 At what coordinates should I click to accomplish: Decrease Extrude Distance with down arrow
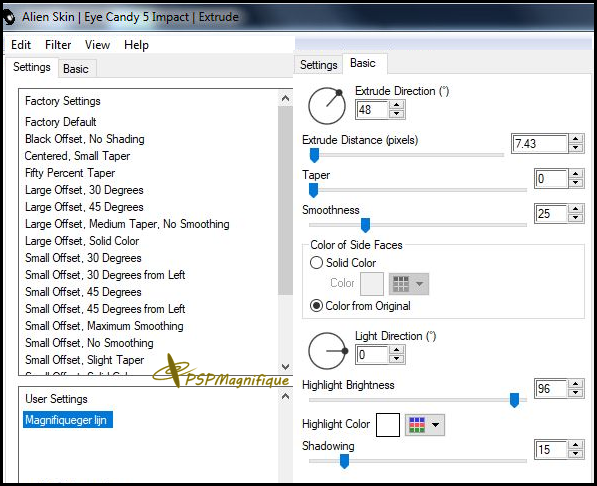pyautogui.click(x=576, y=148)
